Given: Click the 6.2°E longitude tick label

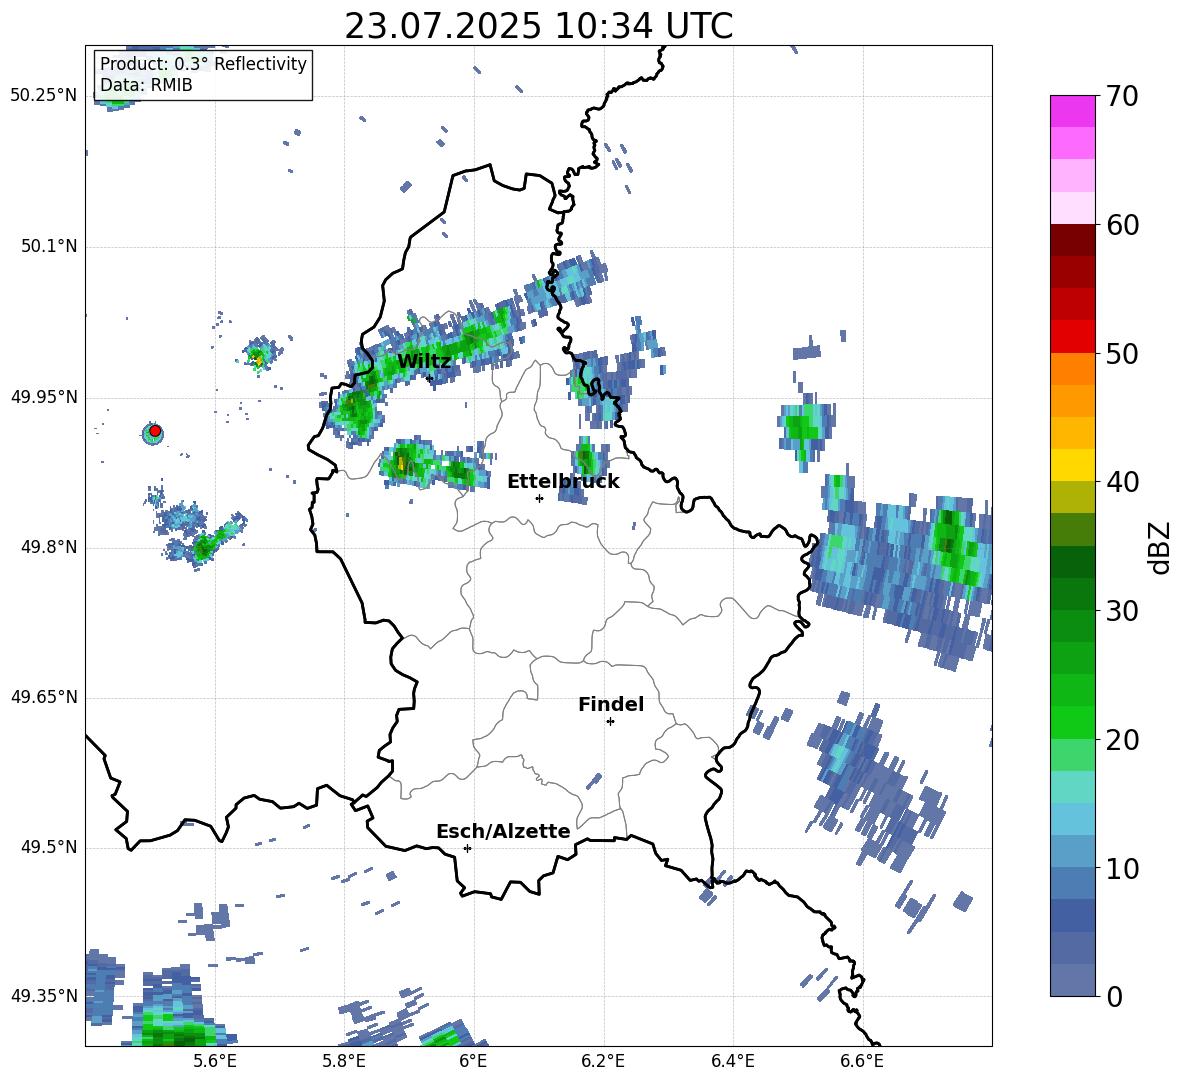Looking at the screenshot, I should pyautogui.click(x=603, y=1061).
